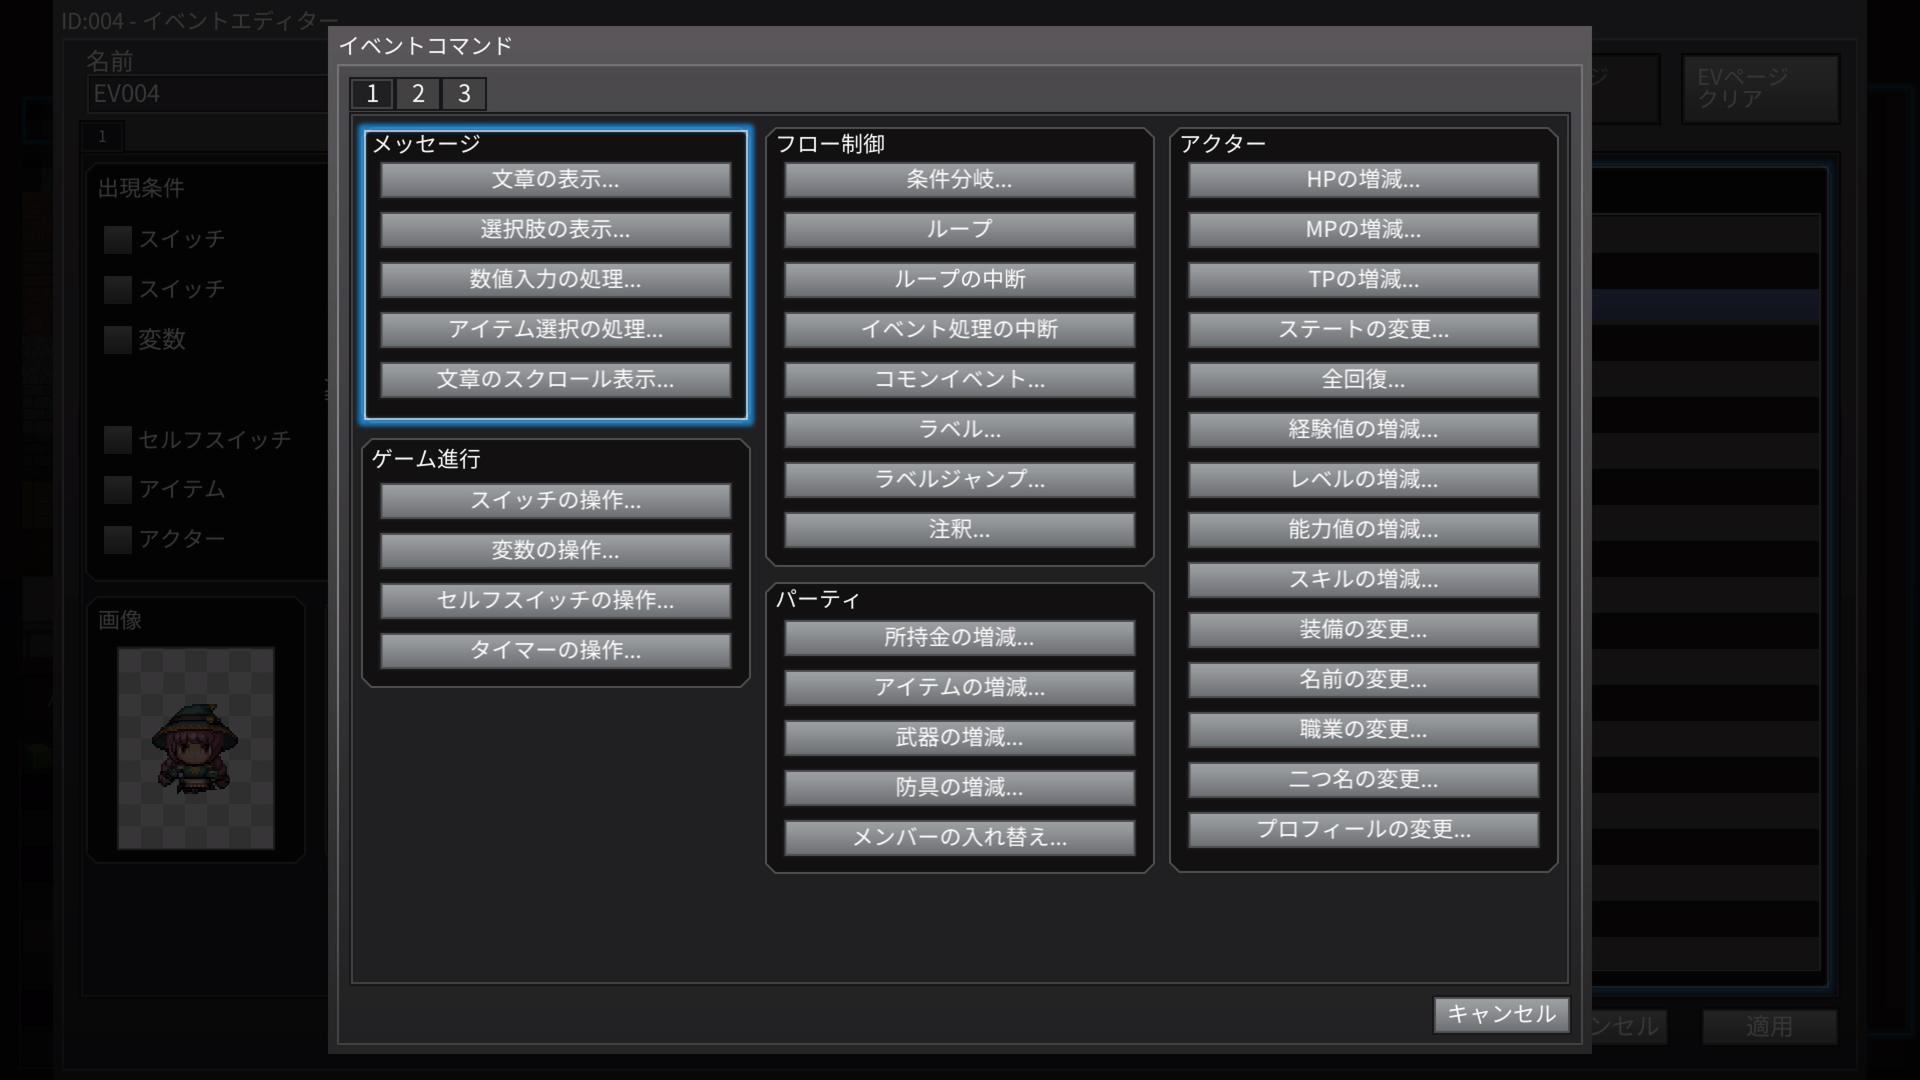
Task: Click 全回復... button
Action: coord(1363,380)
